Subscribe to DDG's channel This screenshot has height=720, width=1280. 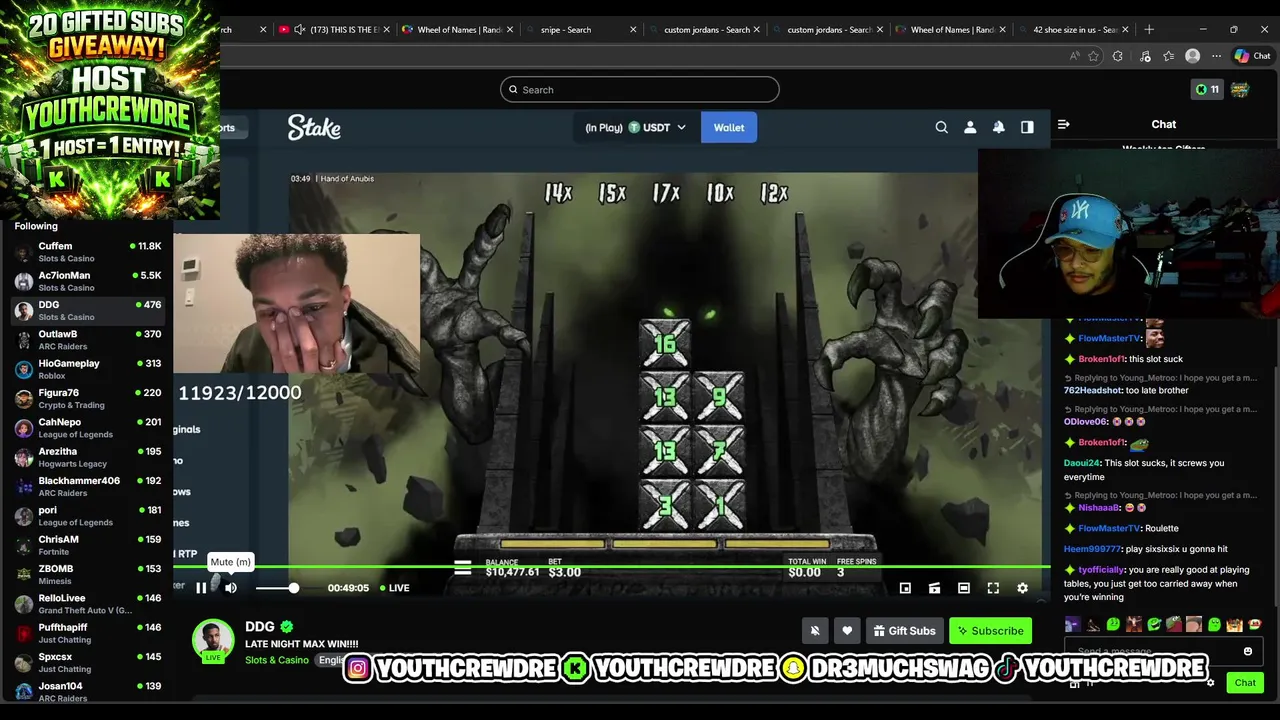click(x=990, y=631)
